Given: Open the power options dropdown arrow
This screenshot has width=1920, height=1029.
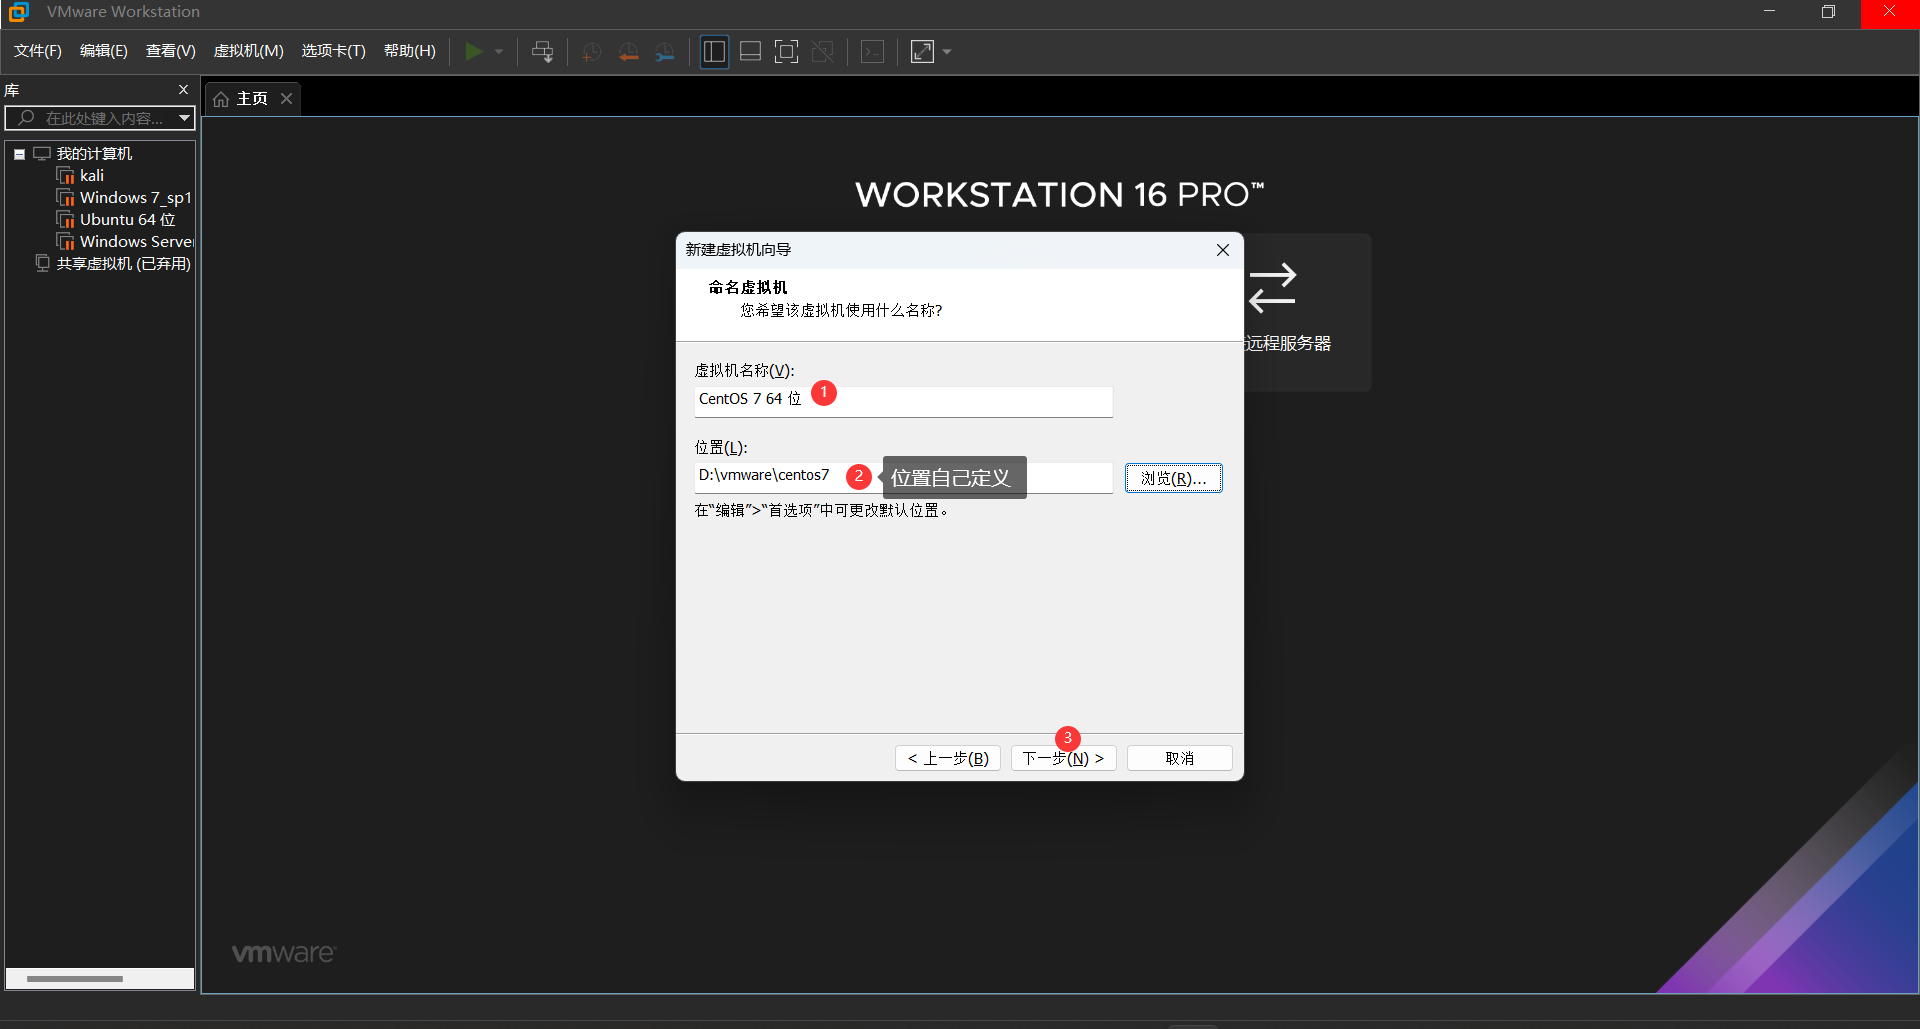Looking at the screenshot, I should (x=499, y=52).
